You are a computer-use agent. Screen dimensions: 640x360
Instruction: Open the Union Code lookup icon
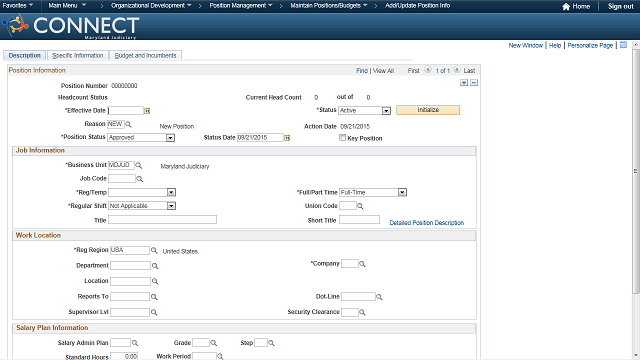360,206
